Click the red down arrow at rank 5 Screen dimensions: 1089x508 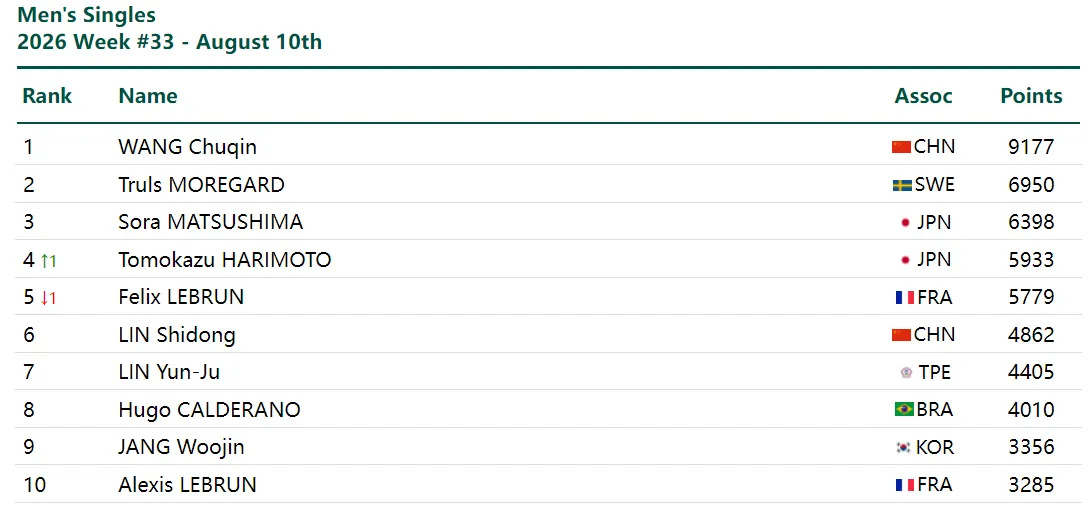click(44, 298)
